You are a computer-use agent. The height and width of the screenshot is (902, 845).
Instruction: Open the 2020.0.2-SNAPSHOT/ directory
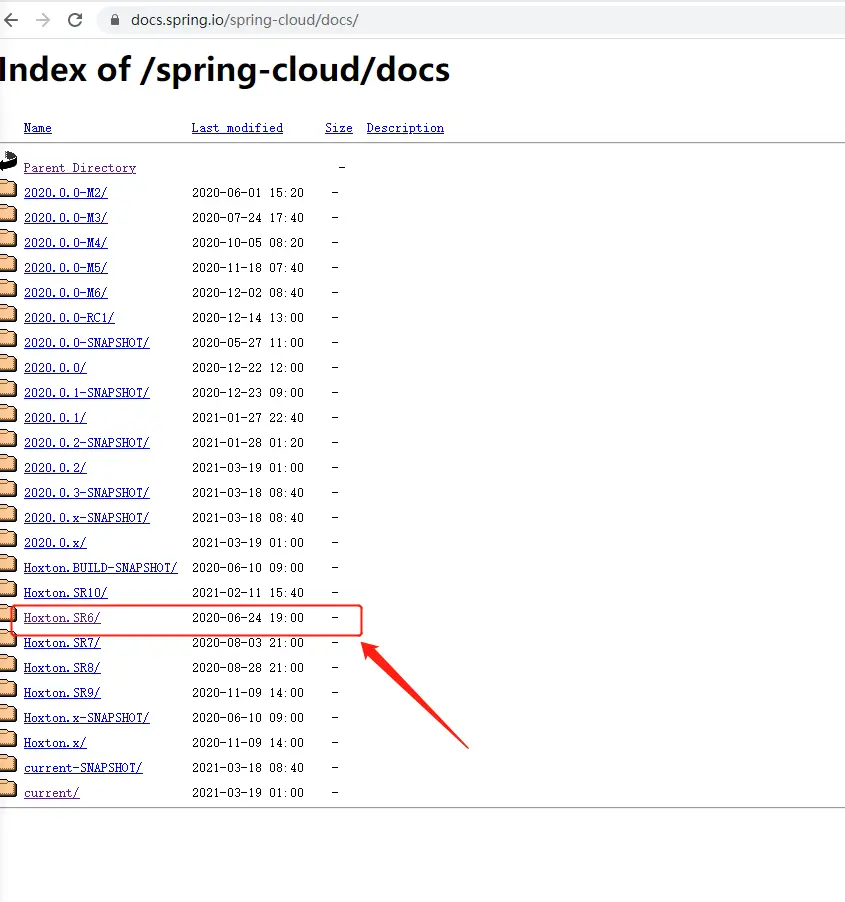(x=87, y=443)
